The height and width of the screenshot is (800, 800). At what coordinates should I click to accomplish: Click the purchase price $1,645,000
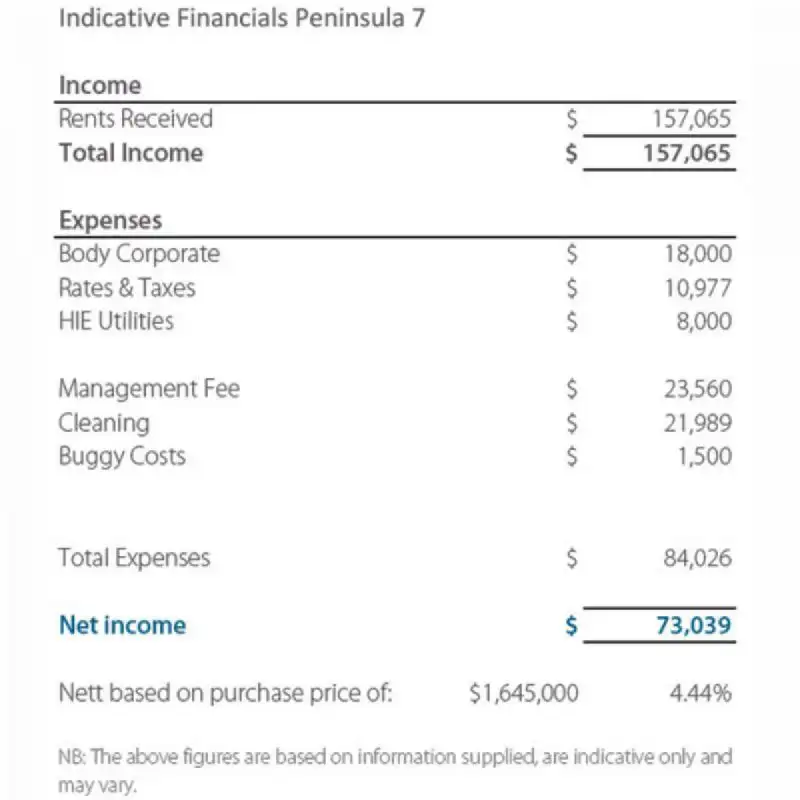coord(524,692)
